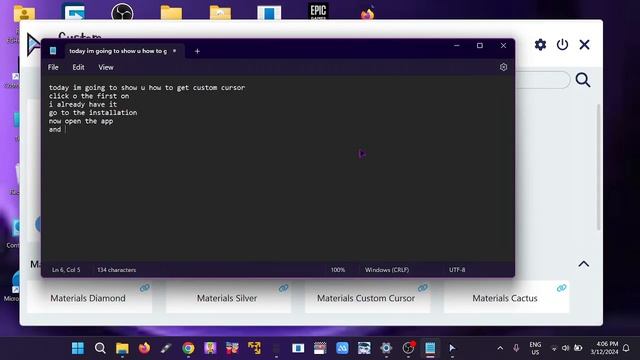This screenshot has width=640, height=360.
Task: Open link icon on Materials Cactus
Action: (x=562, y=288)
